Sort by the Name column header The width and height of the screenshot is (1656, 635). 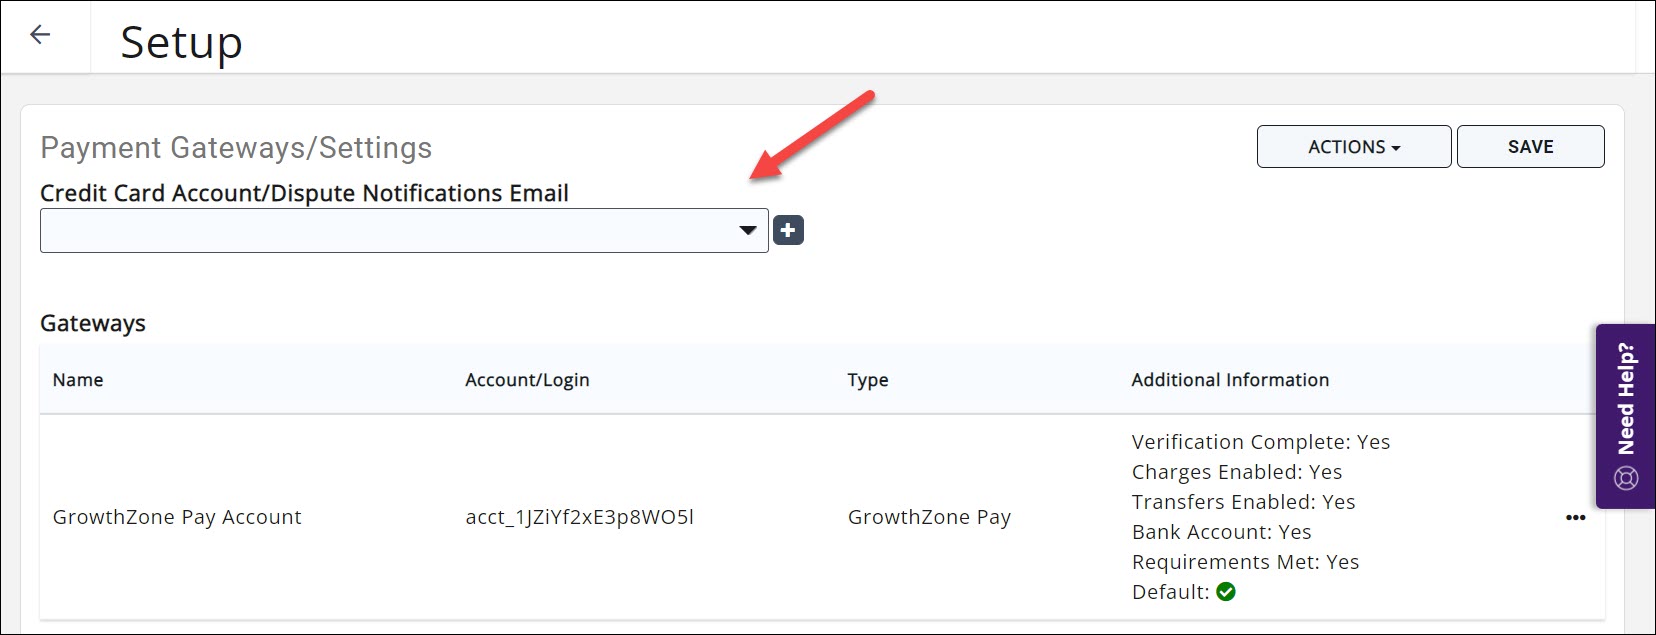coord(78,380)
